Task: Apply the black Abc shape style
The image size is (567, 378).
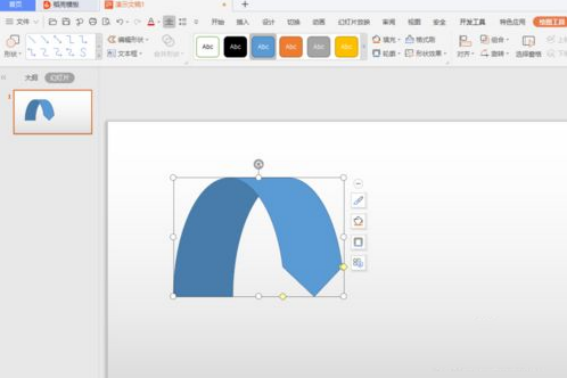Action: pos(235,47)
